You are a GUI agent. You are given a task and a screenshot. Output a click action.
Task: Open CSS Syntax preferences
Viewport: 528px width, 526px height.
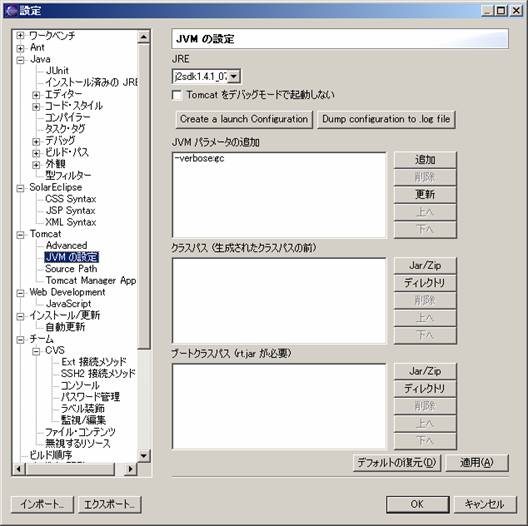(71, 199)
